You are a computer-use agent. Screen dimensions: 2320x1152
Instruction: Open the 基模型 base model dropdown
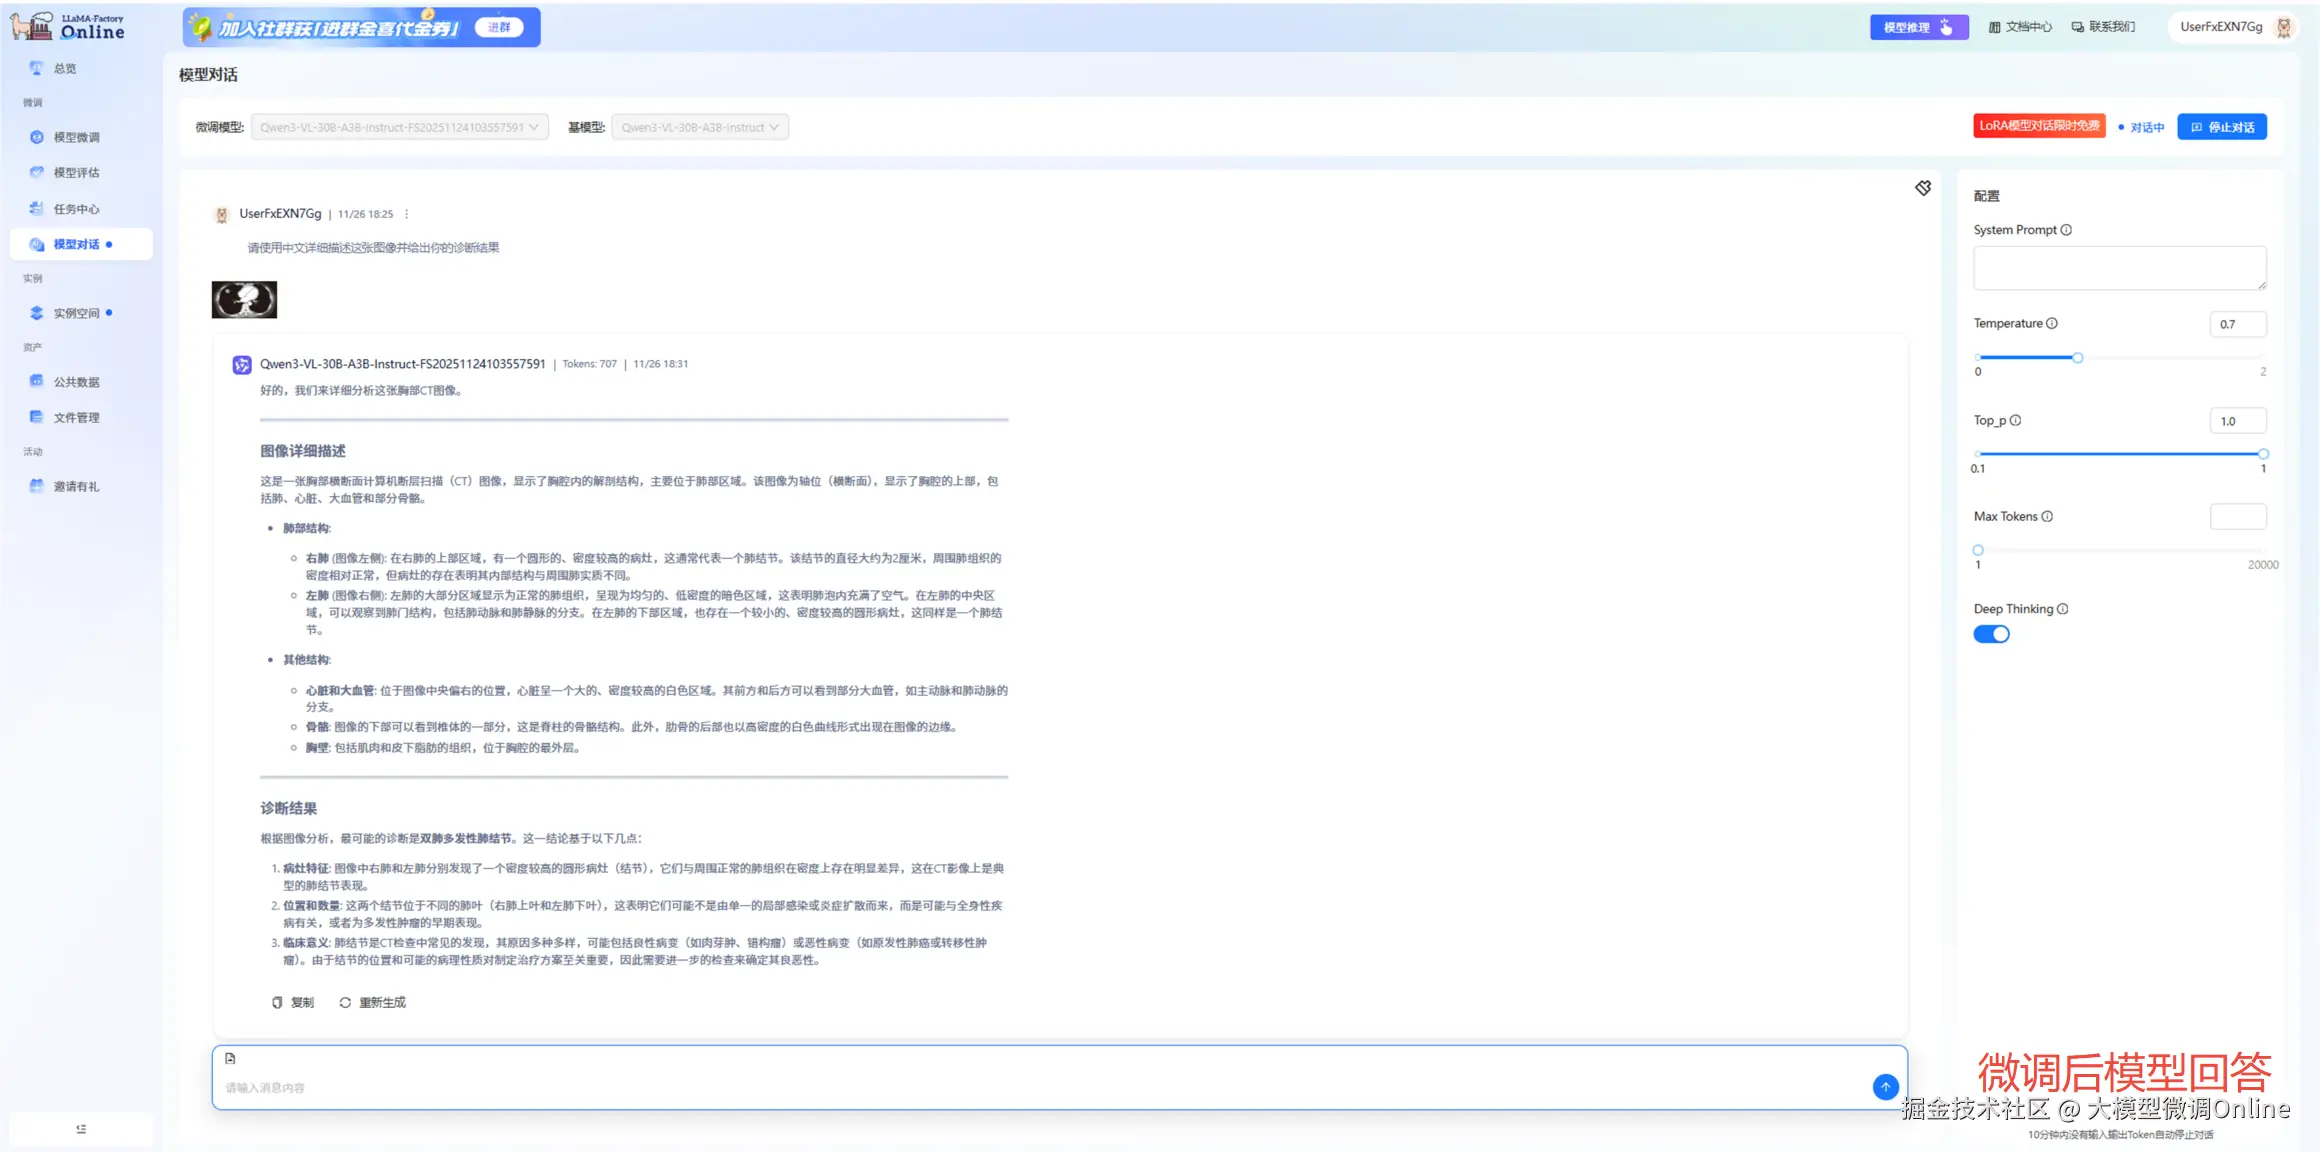coord(699,127)
